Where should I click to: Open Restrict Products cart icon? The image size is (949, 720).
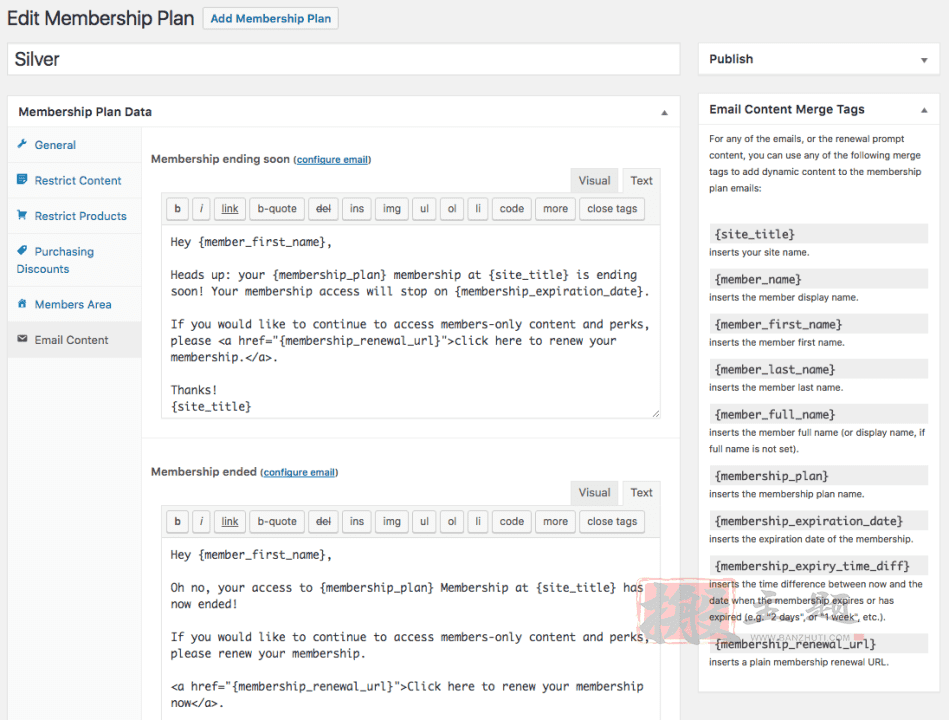pos(22,215)
